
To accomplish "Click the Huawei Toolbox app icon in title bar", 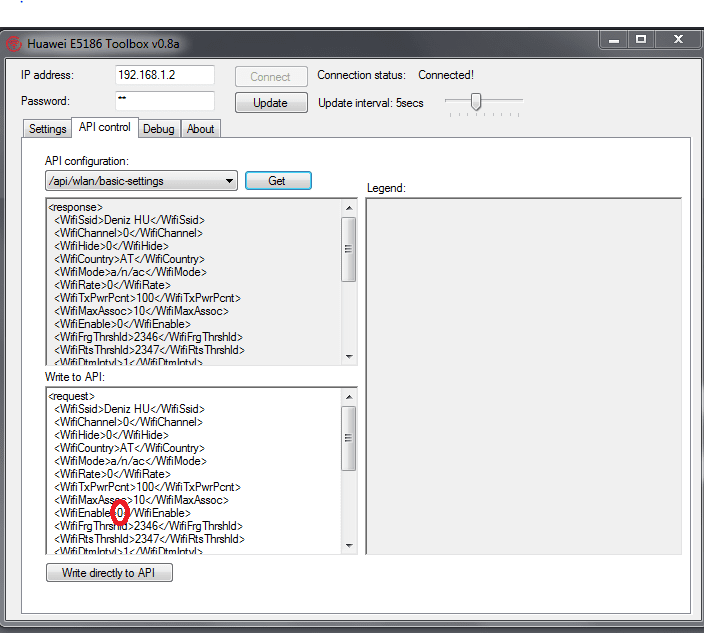I will point(14,44).
